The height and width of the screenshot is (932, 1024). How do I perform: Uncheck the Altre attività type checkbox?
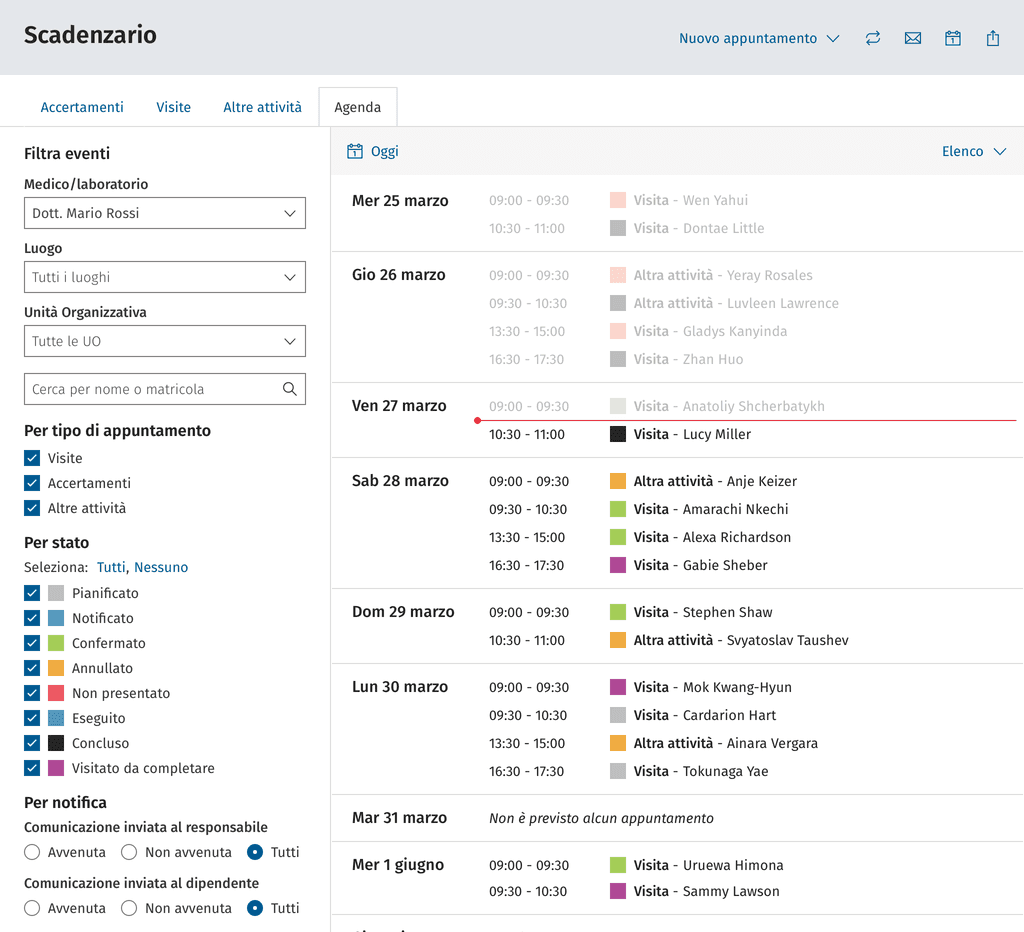(x=32, y=507)
